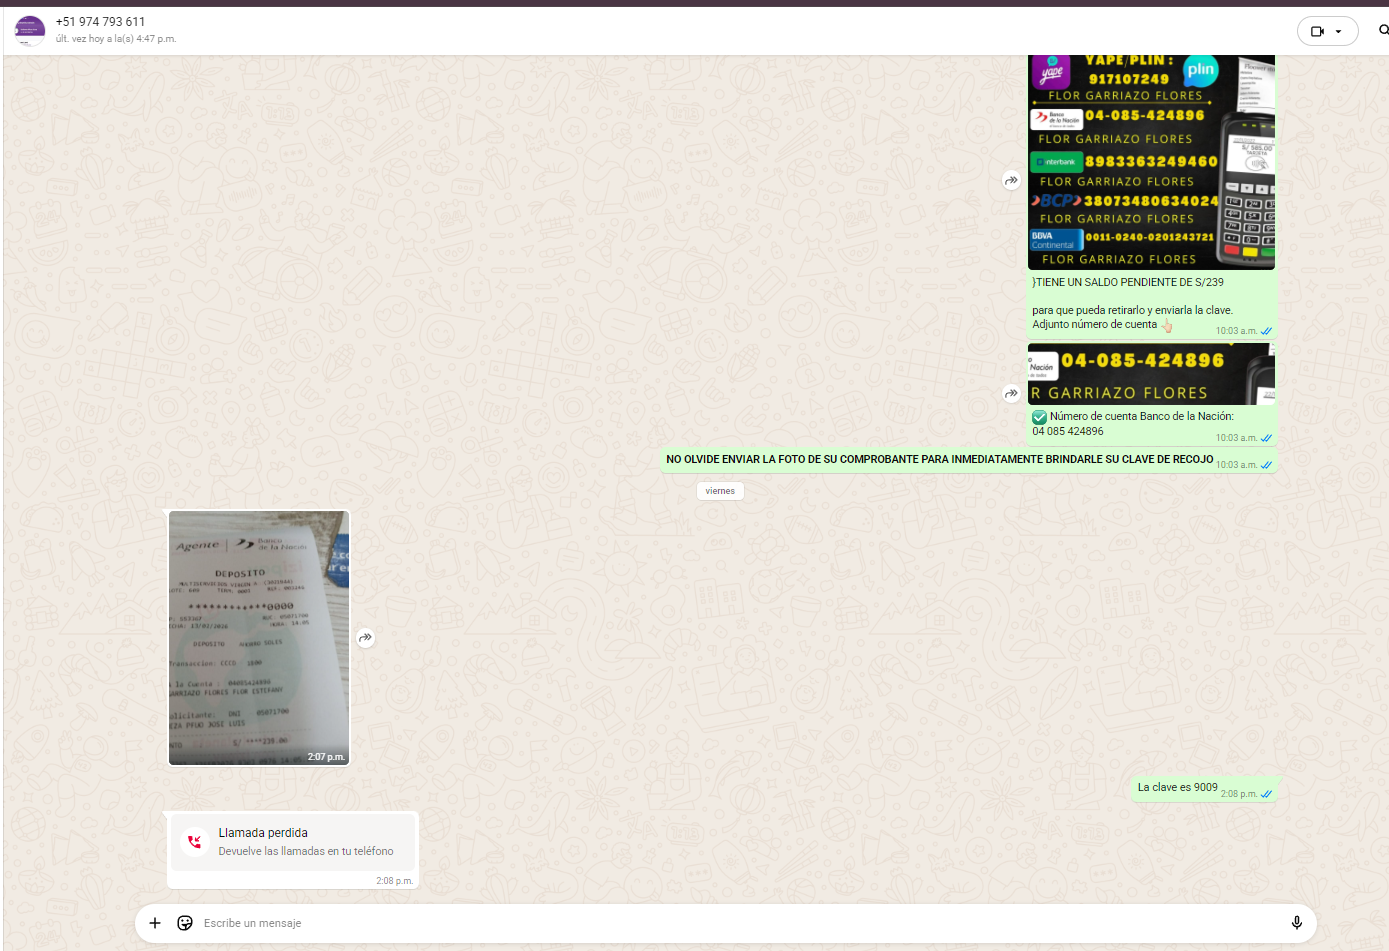The height and width of the screenshot is (951, 1389).
Task: Click the plus attach icon
Action: coord(155,923)
